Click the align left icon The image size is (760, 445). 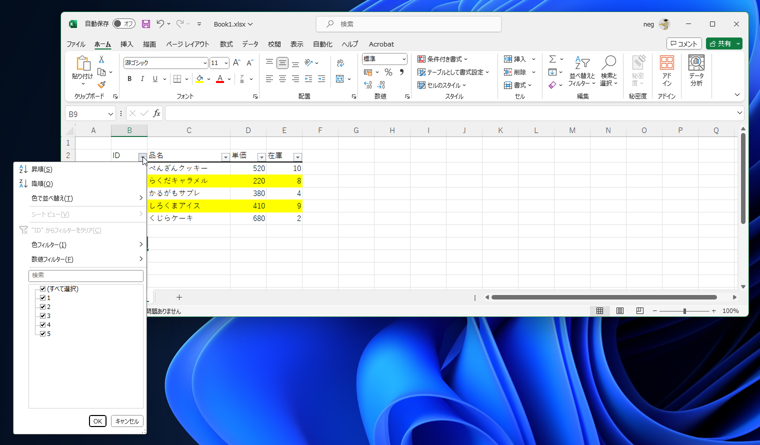(269, 79)
